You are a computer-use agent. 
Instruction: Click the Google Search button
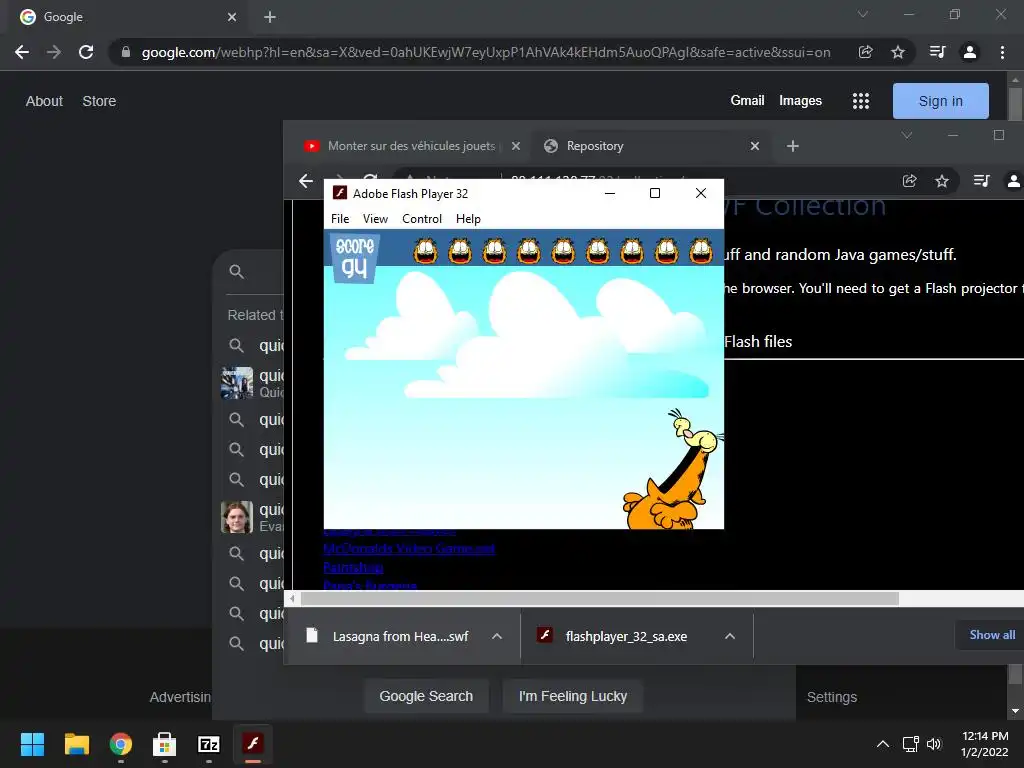pos(426,696)
